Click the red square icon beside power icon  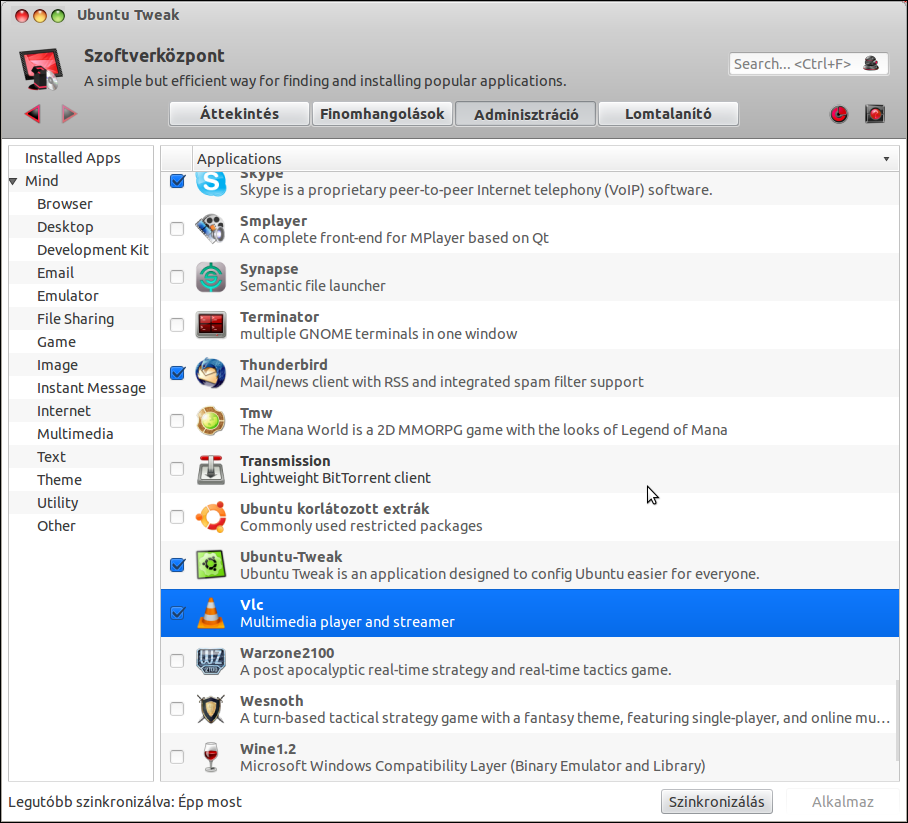pyautogui.click(x=875, y=114)
